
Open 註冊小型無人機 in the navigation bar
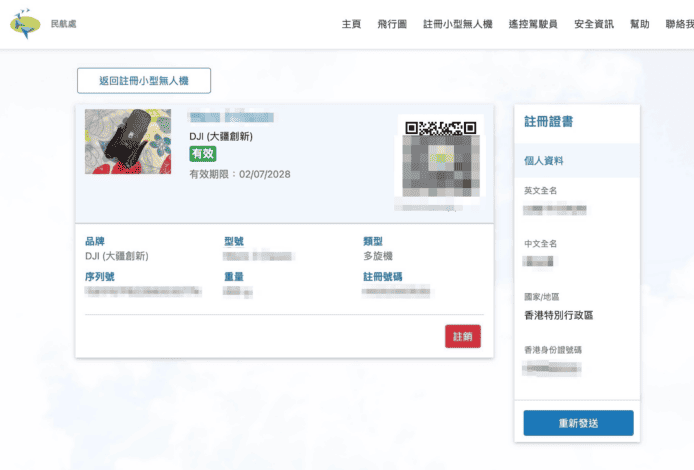(x=458, y=24)
